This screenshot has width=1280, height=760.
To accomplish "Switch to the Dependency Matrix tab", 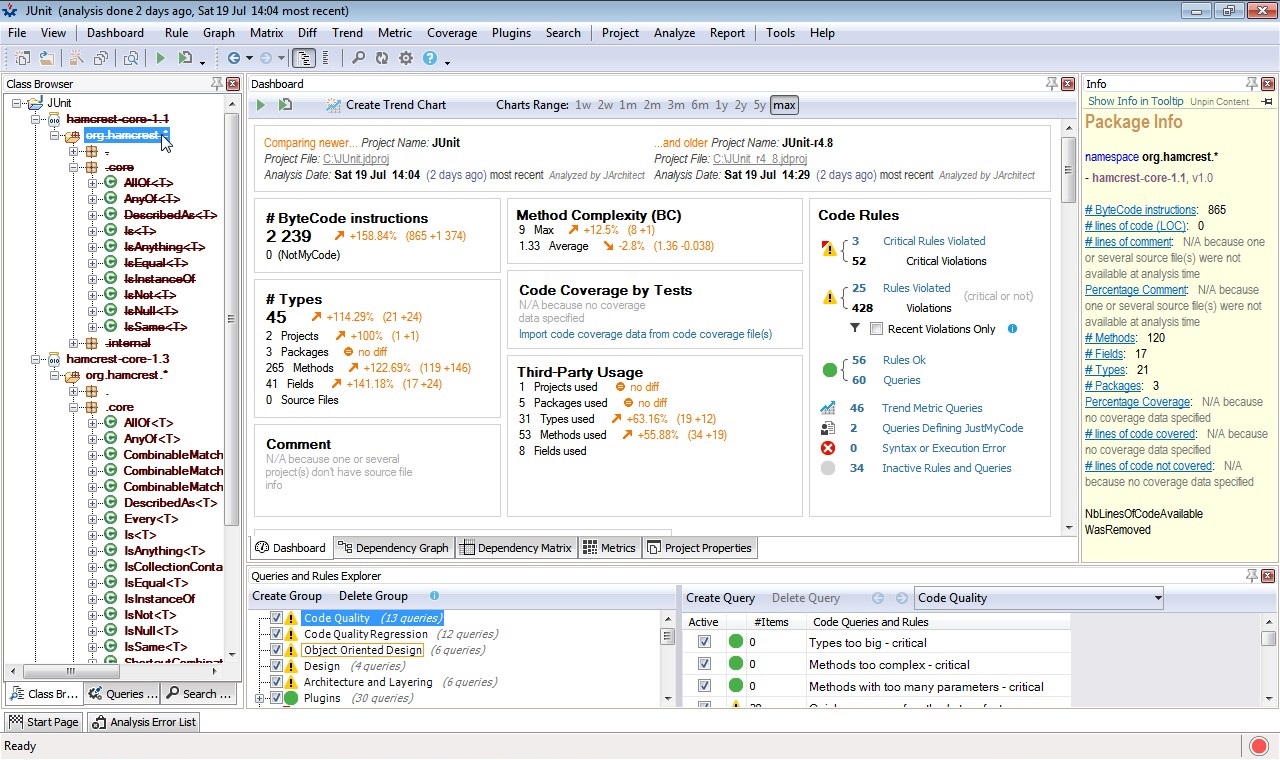I will (516, 548).
